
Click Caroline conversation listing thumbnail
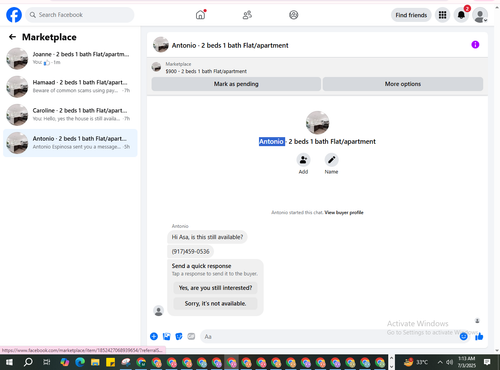click(x=17, y=115)
